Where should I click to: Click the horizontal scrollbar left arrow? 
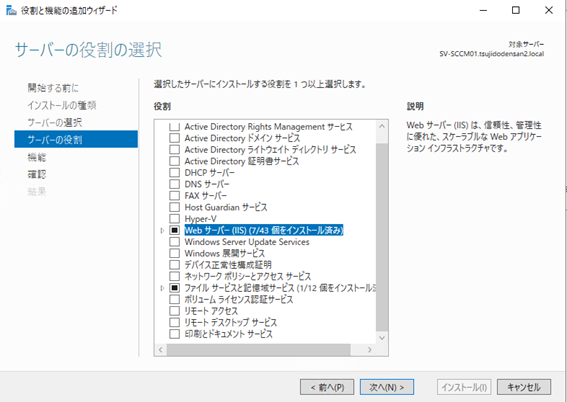(x=161, y=350)
